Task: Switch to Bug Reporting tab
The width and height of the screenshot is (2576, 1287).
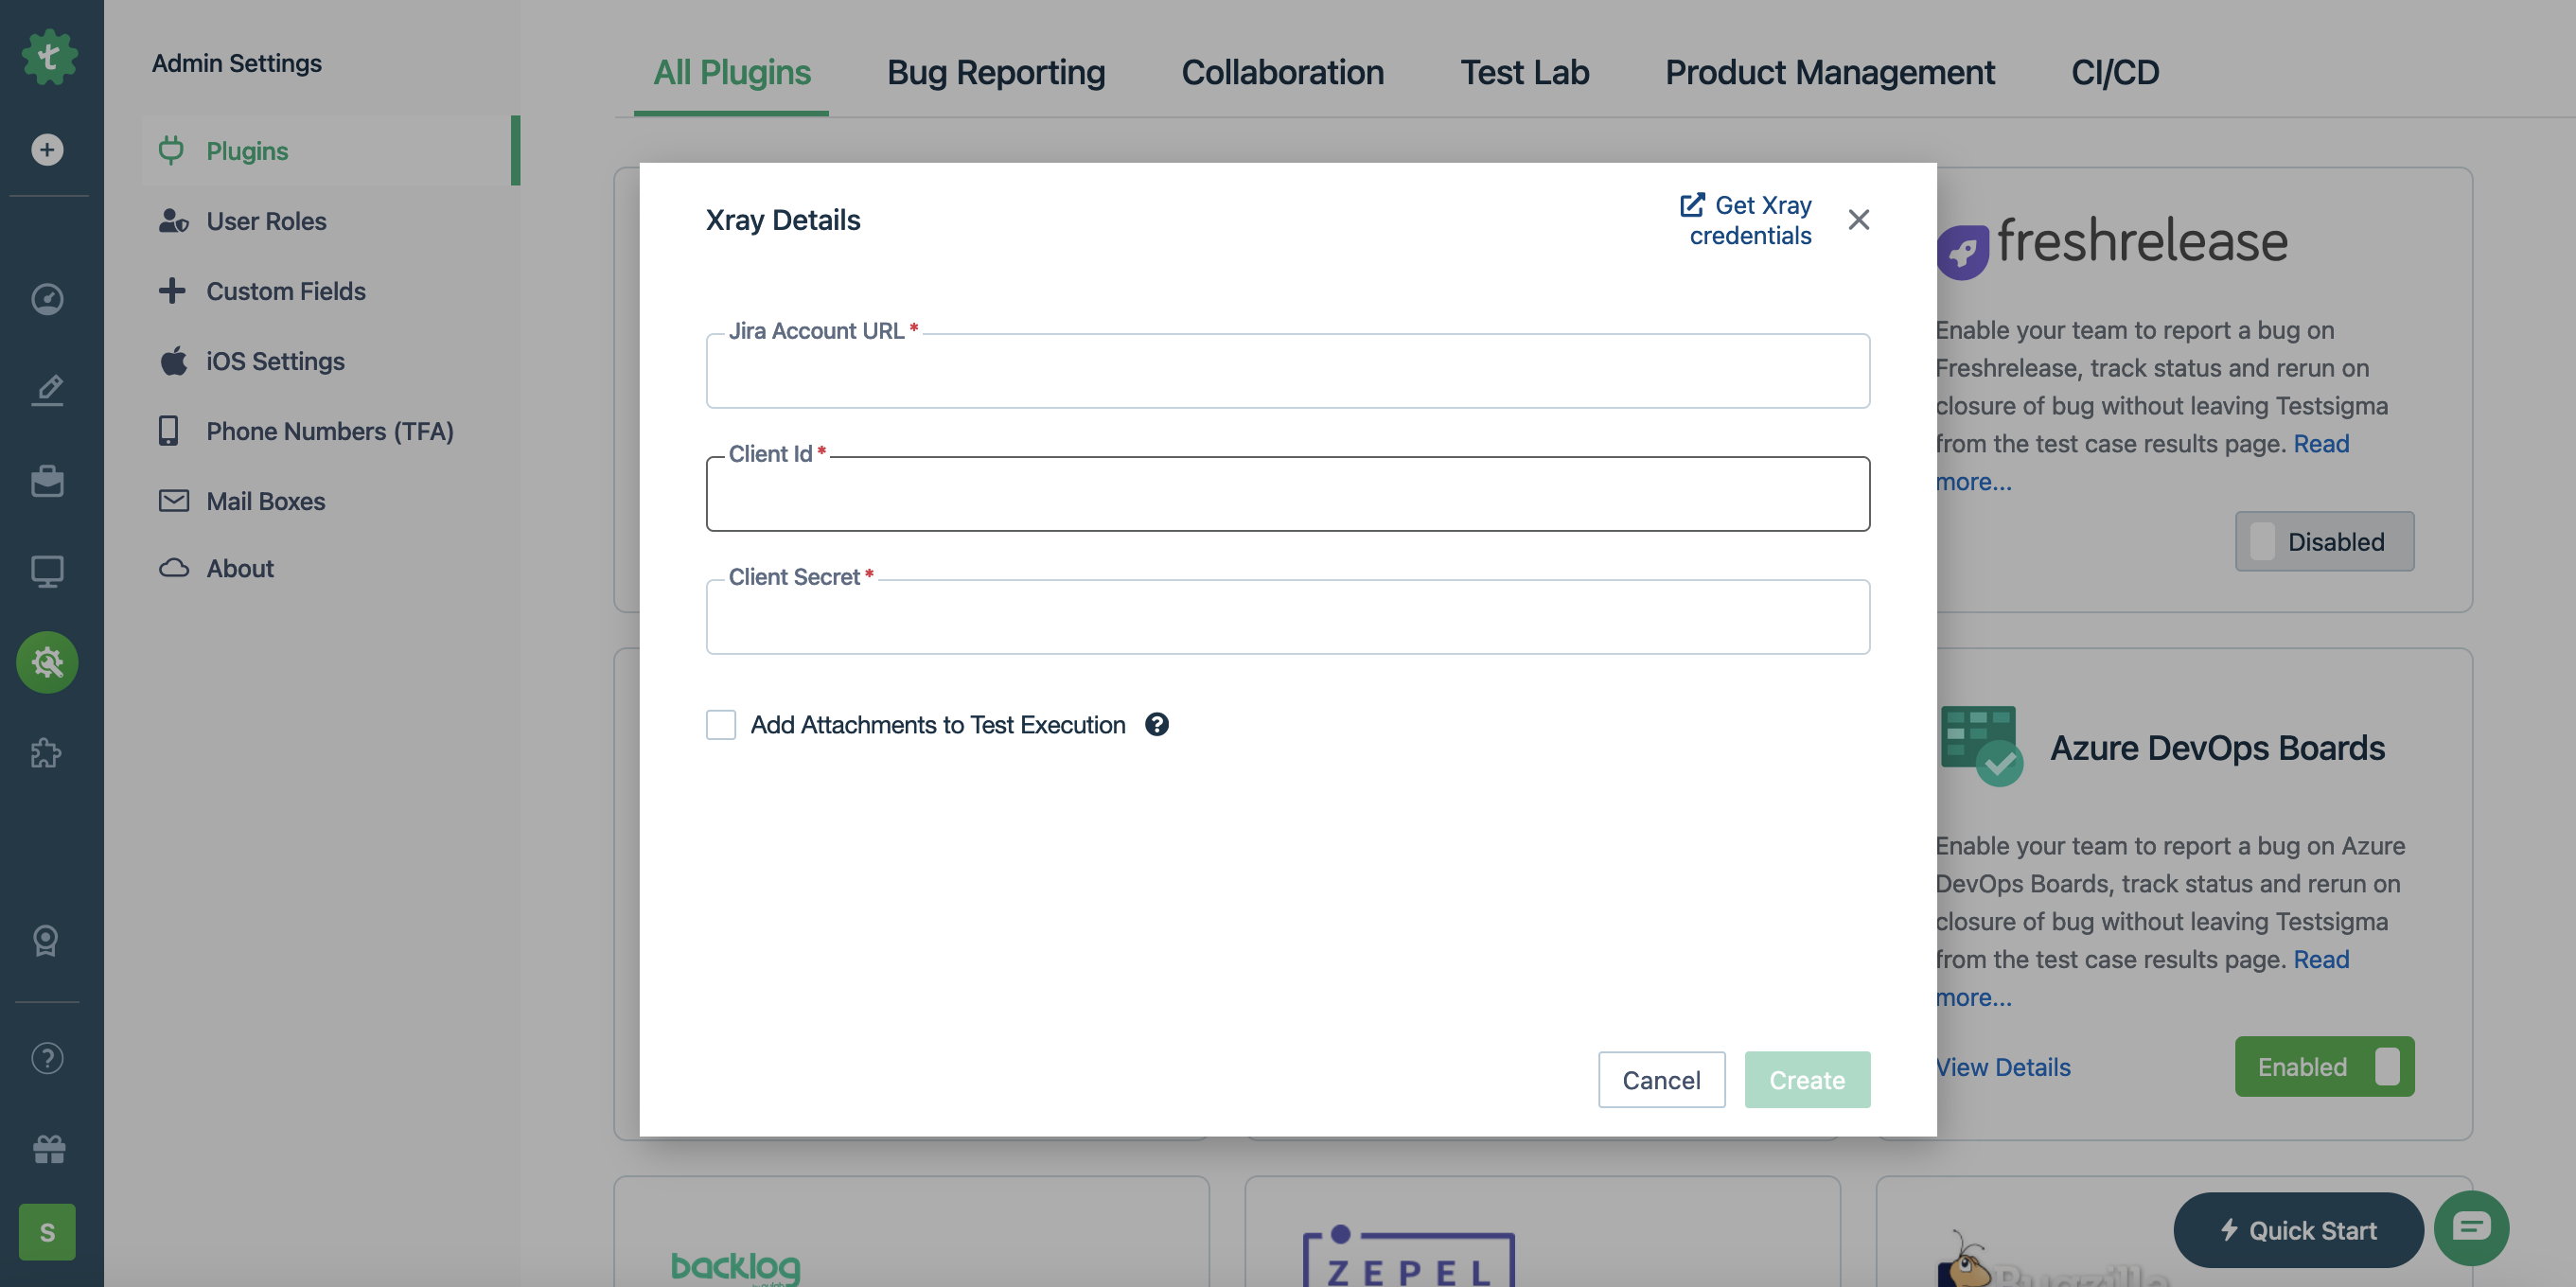Action: tap(996, 72)
